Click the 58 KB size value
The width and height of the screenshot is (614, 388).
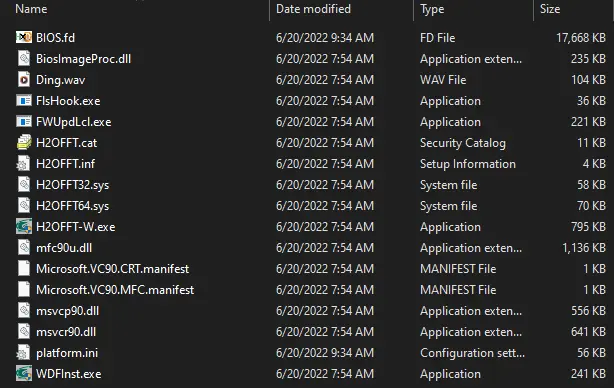click(x=591, y=185)
